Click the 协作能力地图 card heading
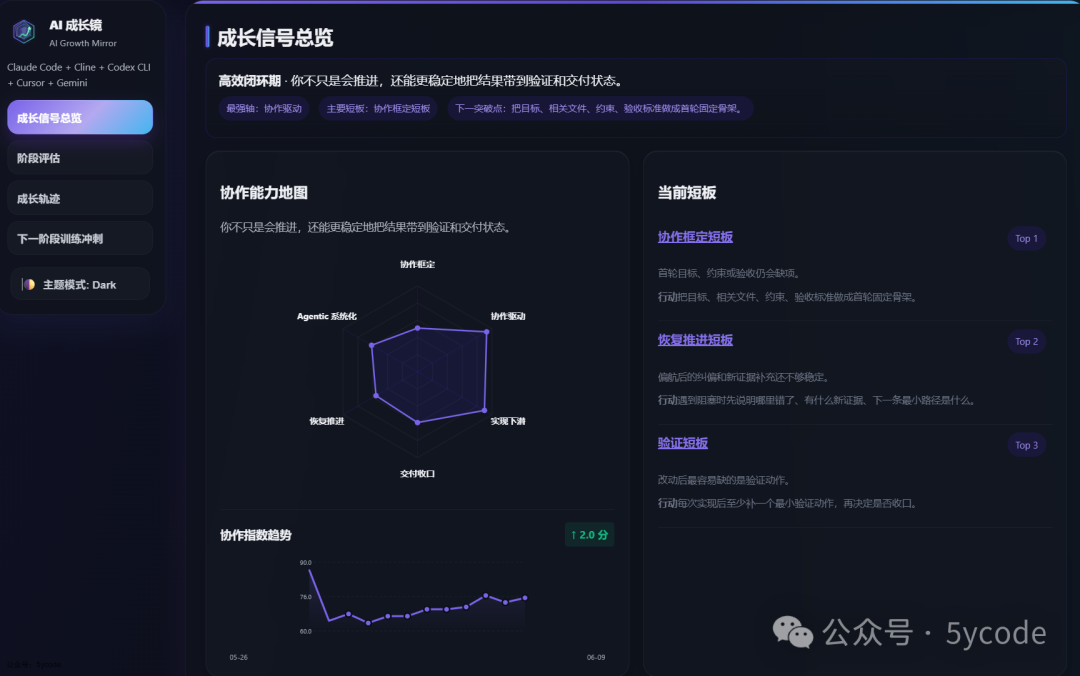The image size is (1080, 676). click(264, 193)
